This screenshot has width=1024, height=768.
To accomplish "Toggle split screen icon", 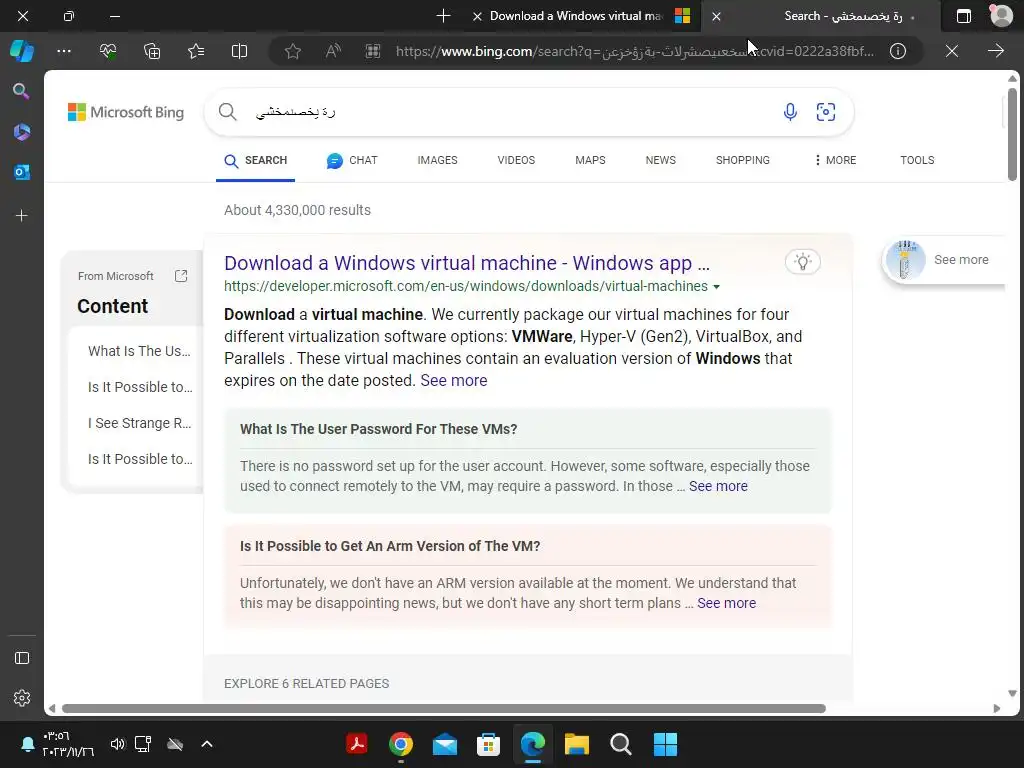I will (x=240, y=51).
